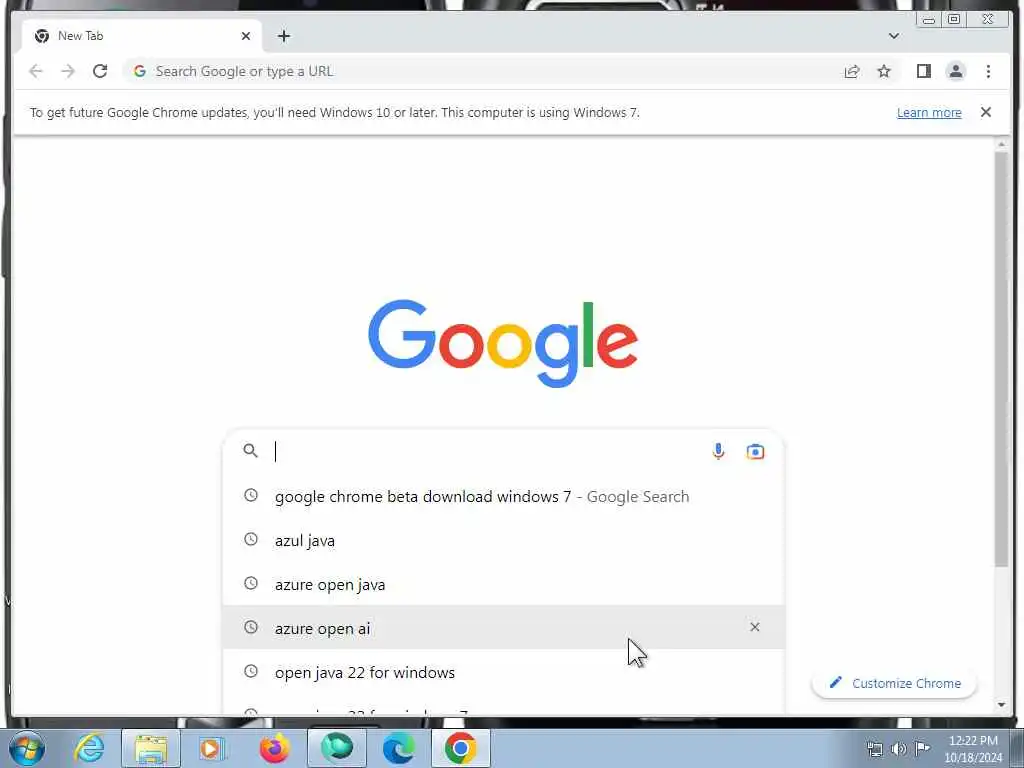Toggle the side panel icon
The image size is (1024, 768).
(x=923, y=71)
